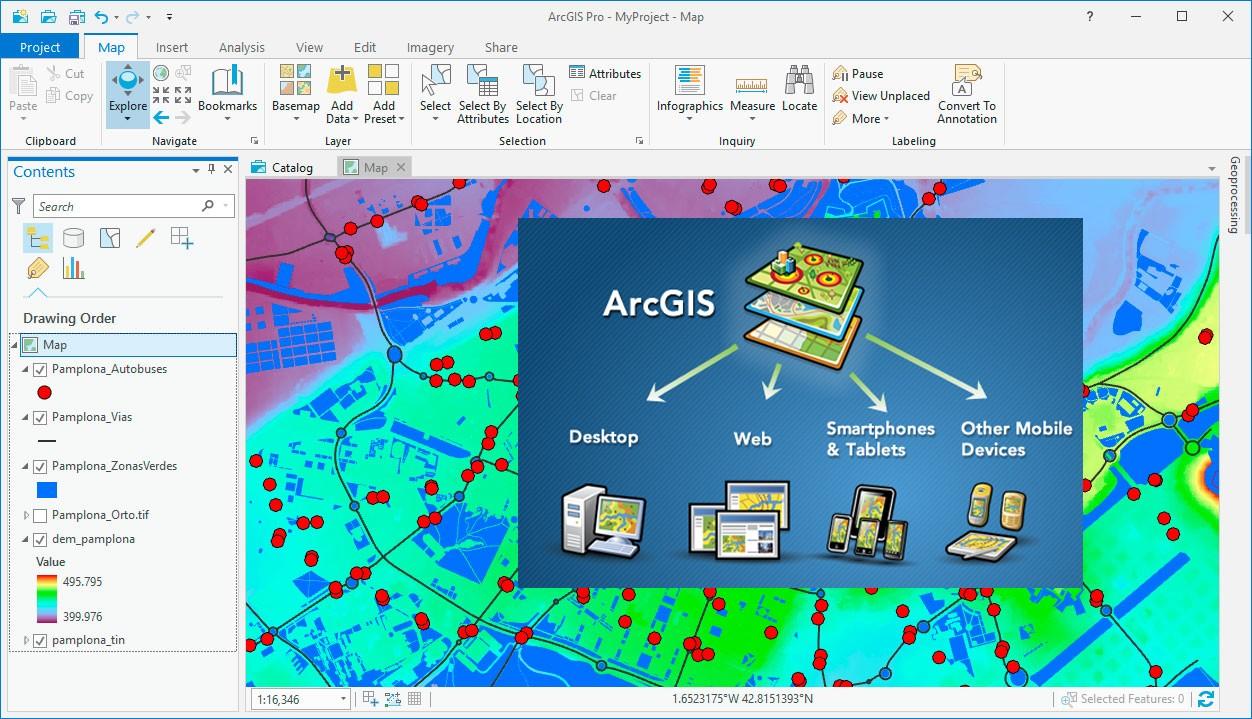This screenshot has width=1252, height=719.
Task: Click the dem_pamplona color ramp
Action: point(46,598)
